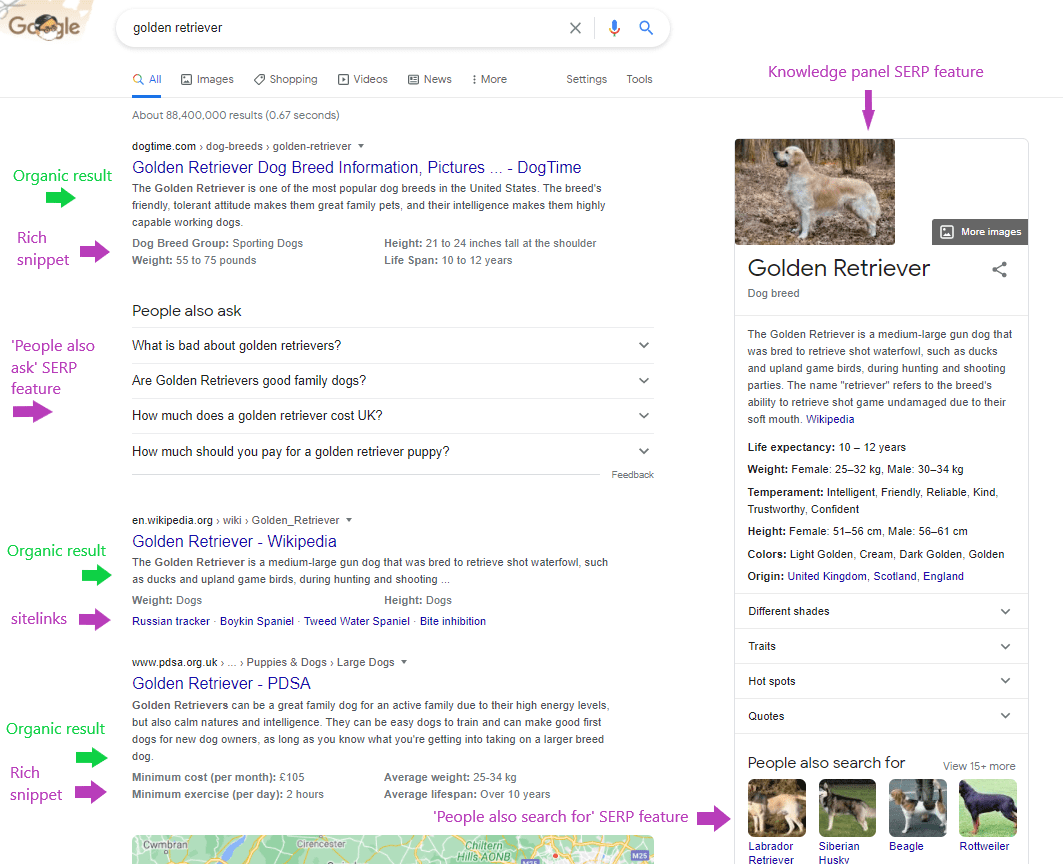Expand "Are Golden Retrievers good family dogs?"

coord(644,381)
